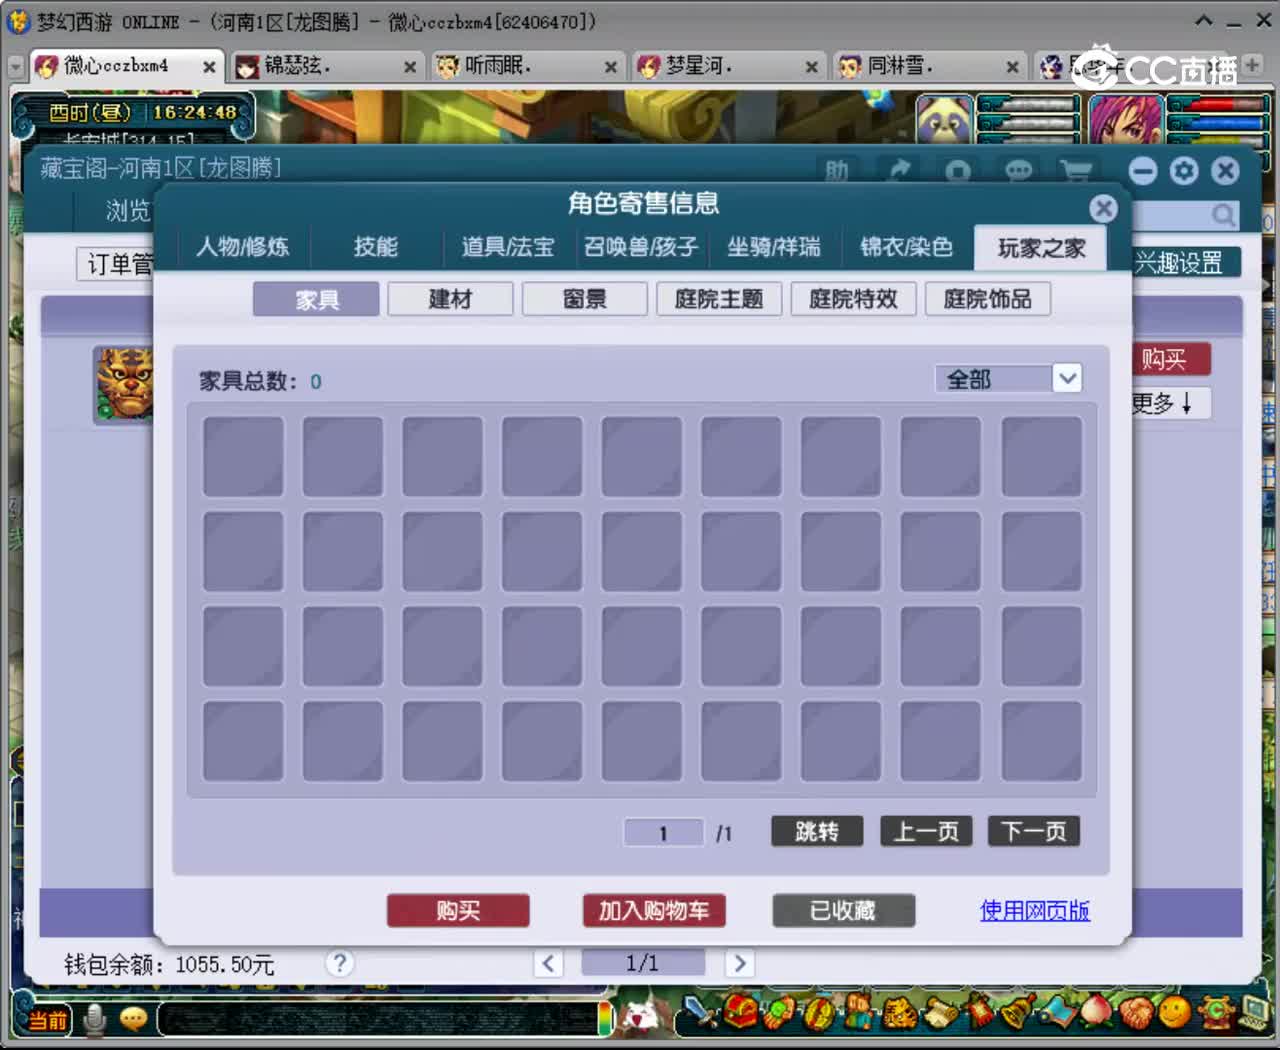
Task: Click the 购买 button beside 更多 in background list
Action: tap(1171, 359)
